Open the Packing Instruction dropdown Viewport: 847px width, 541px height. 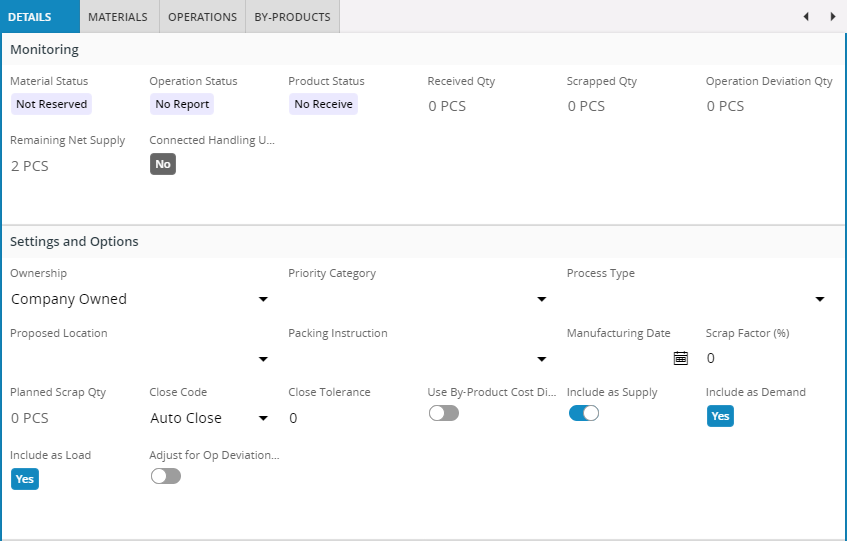tap(541, 359)
